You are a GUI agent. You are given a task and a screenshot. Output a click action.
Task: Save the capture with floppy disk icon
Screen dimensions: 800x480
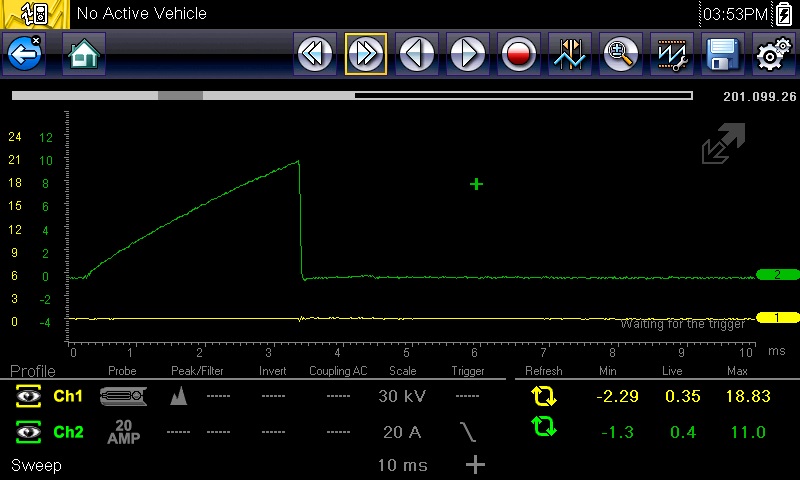pyautogui.click(x=722, y=54)
